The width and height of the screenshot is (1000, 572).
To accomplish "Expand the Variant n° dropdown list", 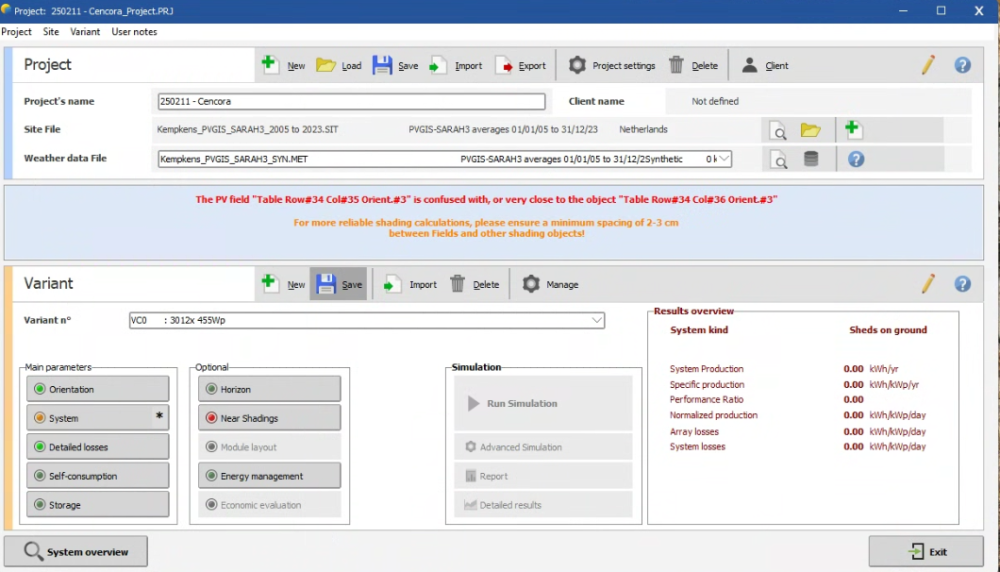I will pos(597,321).
